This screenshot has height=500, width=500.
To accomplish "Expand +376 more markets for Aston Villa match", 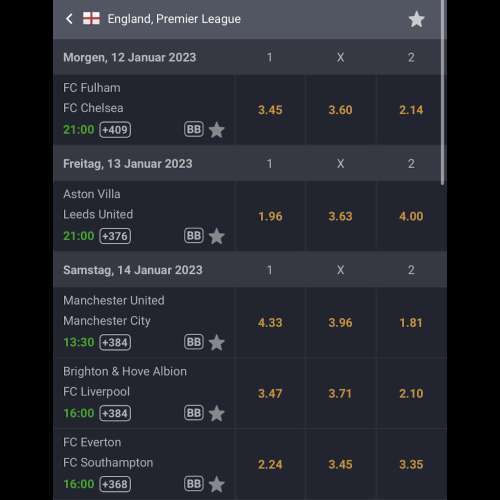I will pyautogui.click(x=115, y=236).
